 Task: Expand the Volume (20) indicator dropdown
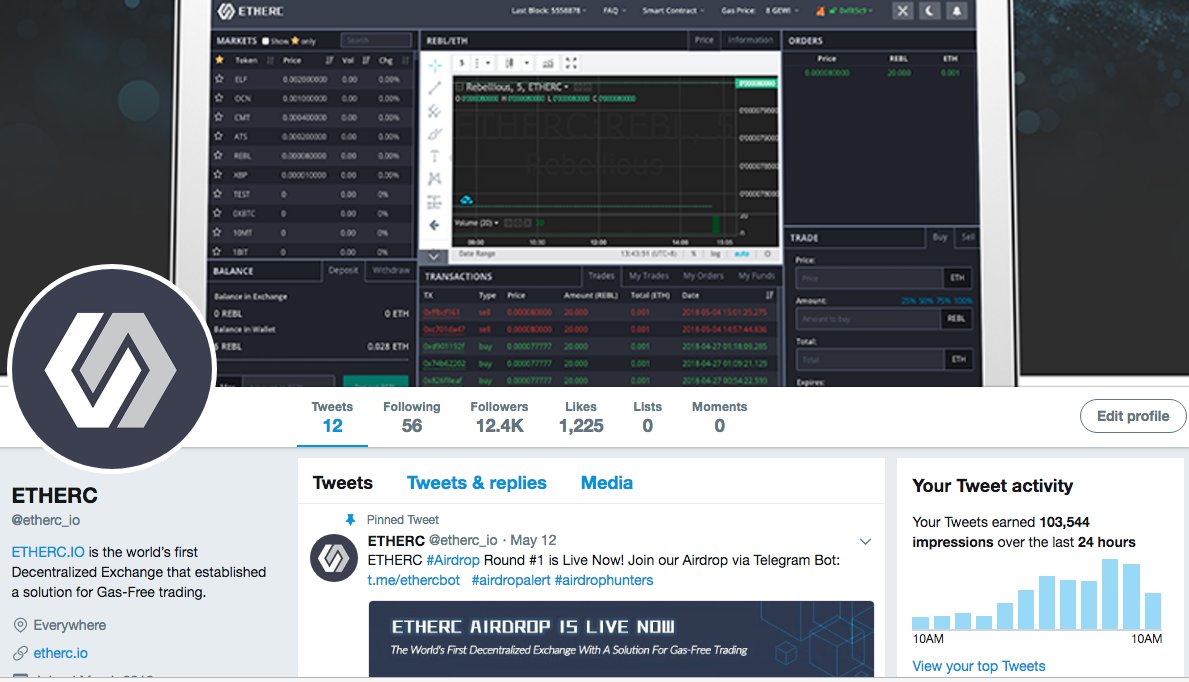496,223
